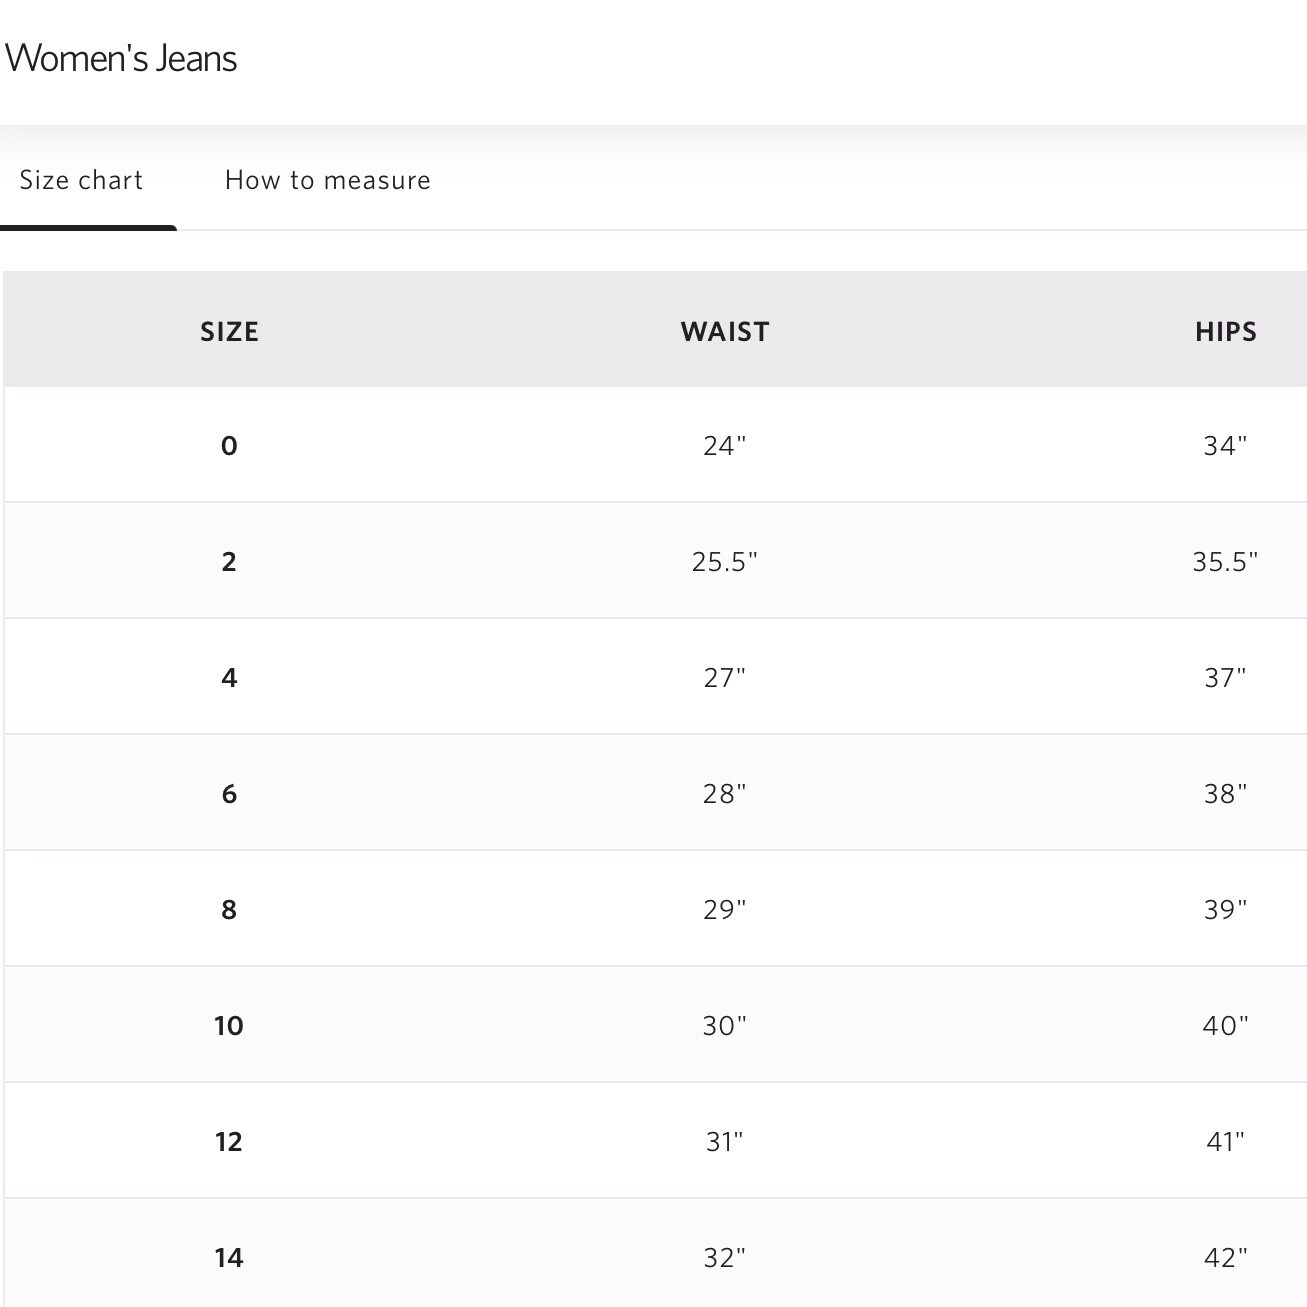Image resolution: width=1307 pixels, height=1307 pixels.
Task: Select the size 14 row label
Action: click(x=229, y=1258)
